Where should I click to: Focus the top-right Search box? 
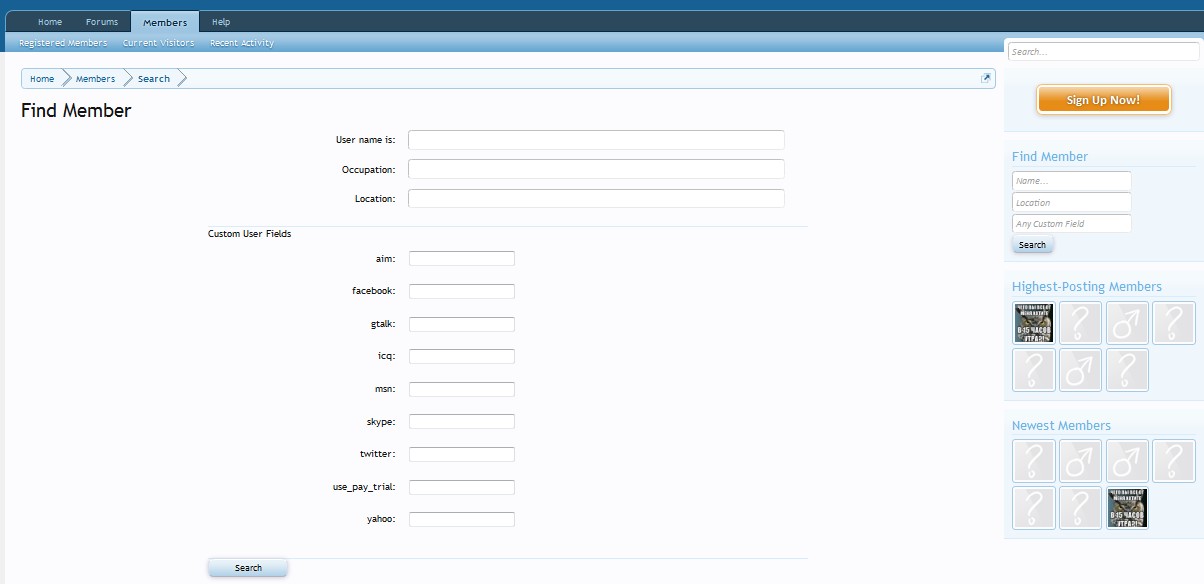1103,51
